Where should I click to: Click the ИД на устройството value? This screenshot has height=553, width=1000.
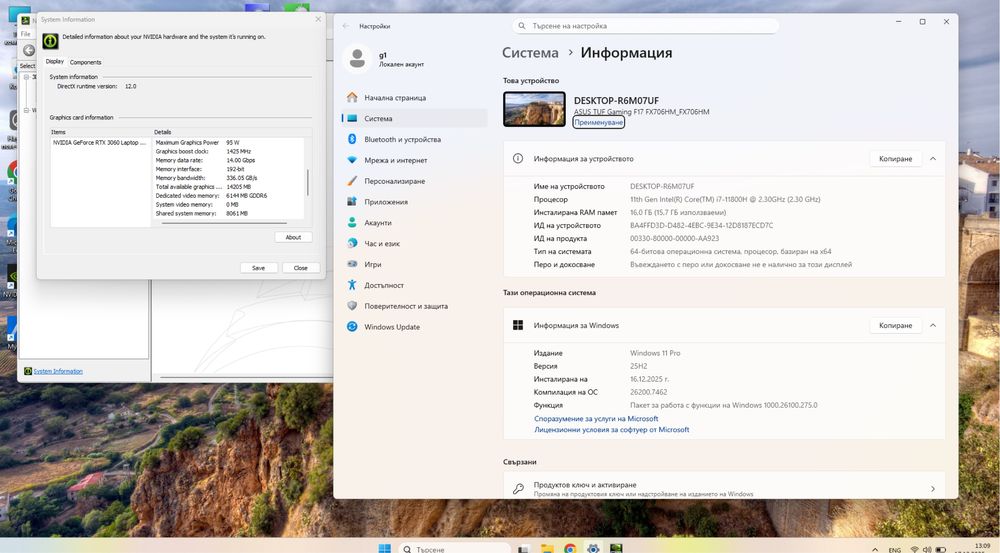pos(702,226)
